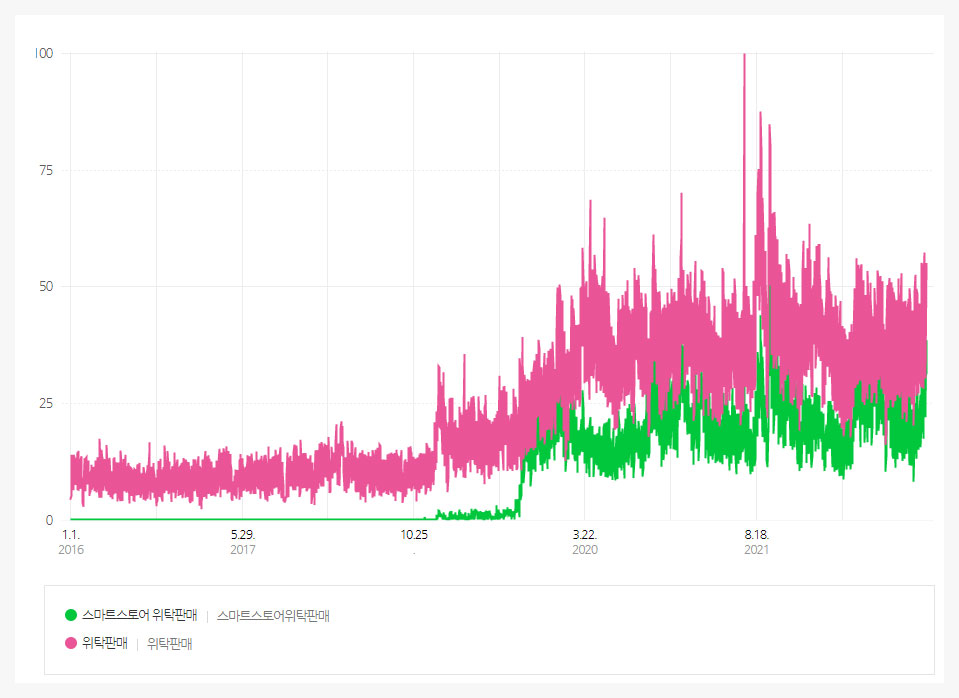The height and width of the screenshot is (698, 959).
Task: Click the 25 label on the y-axis
Action: tap(46, 403)
